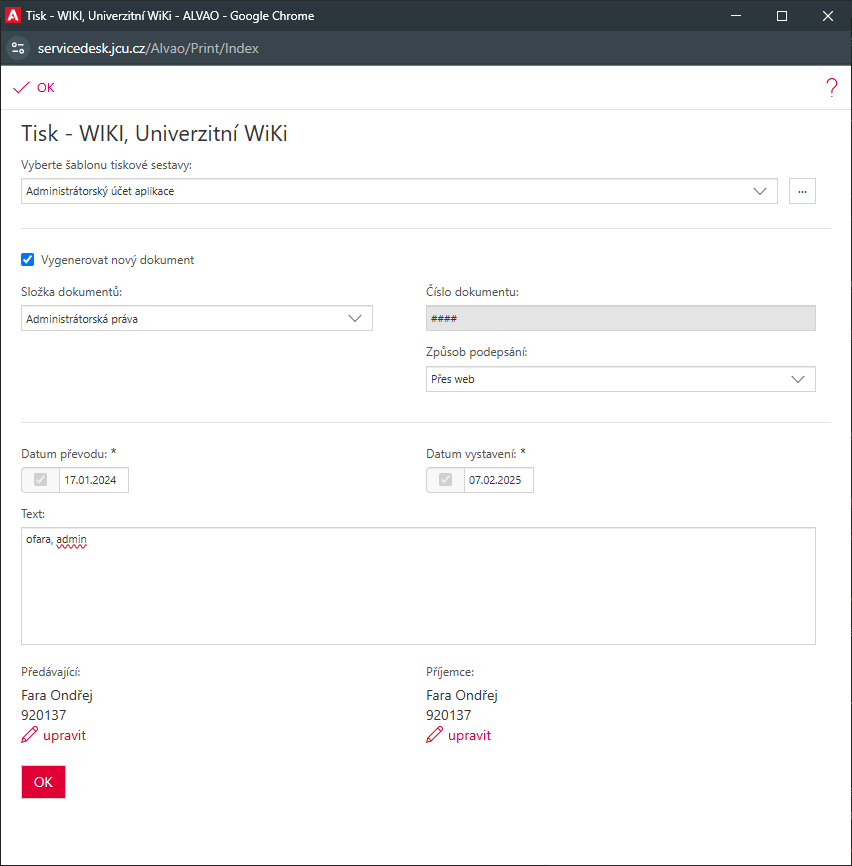Image resolution: width=852 pixels, height=866 pixels.
Task: Expand the print template dropdown
Action: point(399,191)
